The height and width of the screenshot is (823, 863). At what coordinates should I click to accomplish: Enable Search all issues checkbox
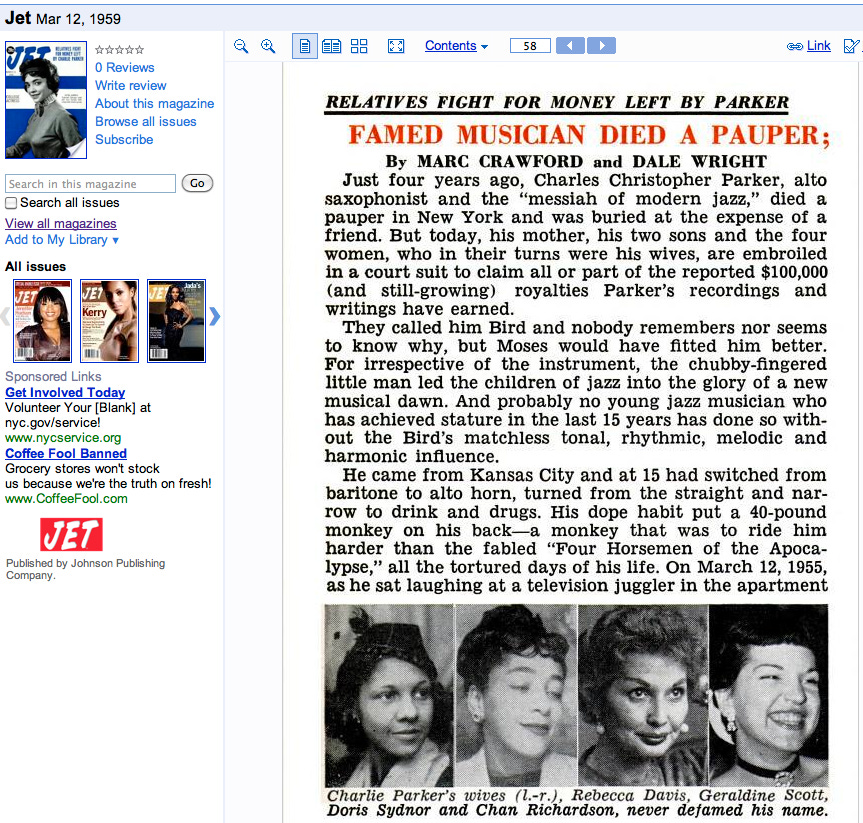coord(11,203)
